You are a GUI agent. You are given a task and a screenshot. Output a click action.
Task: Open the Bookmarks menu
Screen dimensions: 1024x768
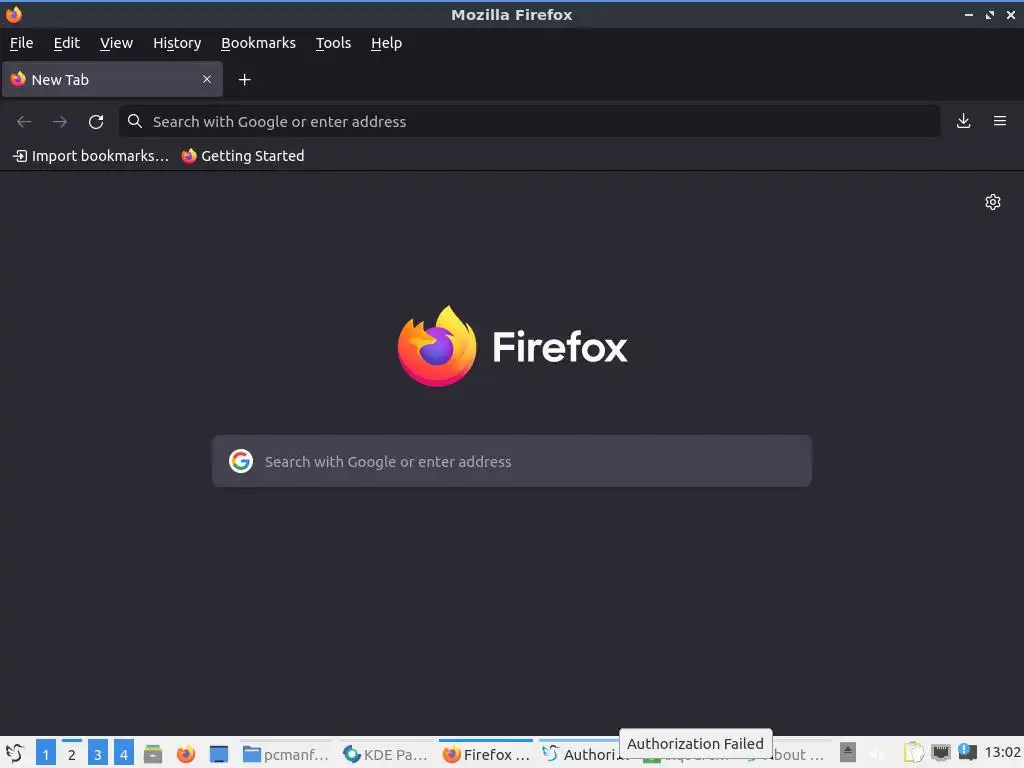[x=258, y=43]
